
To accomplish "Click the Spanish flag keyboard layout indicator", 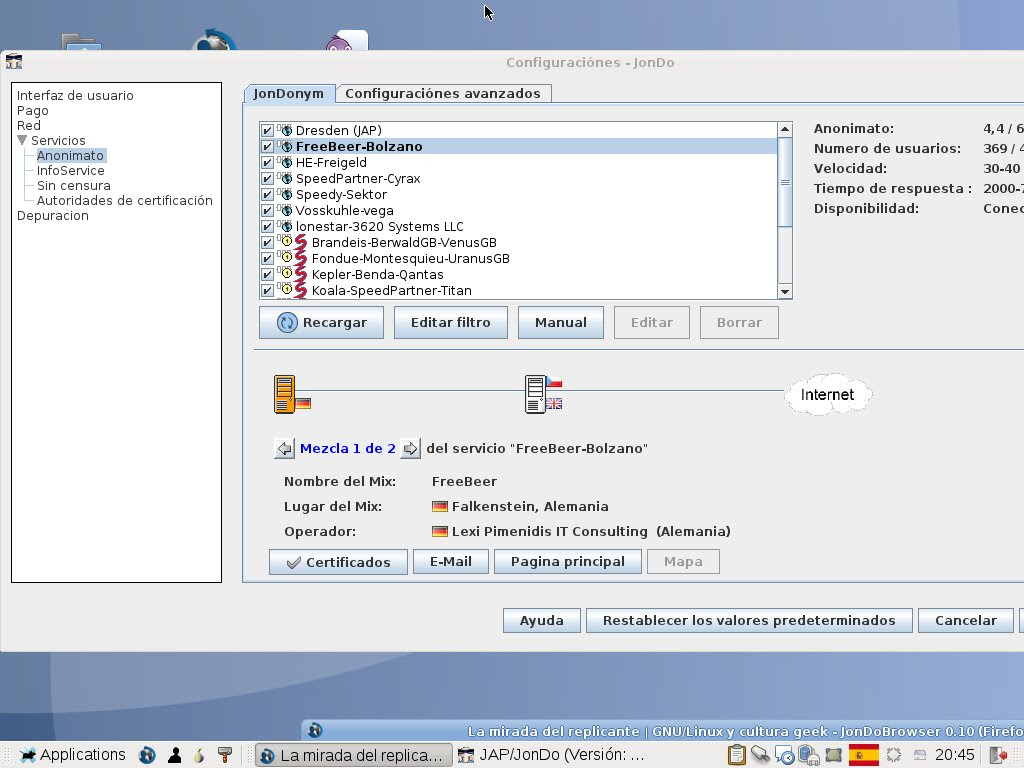I will point(863,755).
